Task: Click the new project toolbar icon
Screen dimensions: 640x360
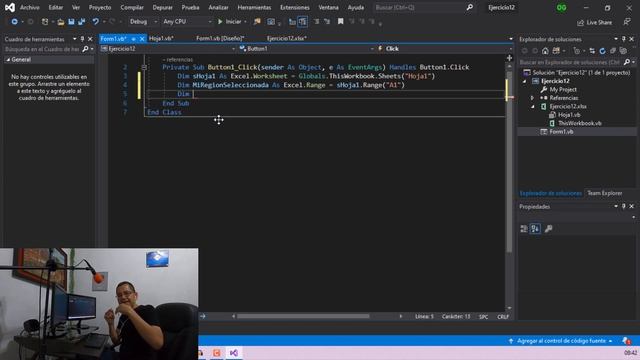Action: pos(45,22)
